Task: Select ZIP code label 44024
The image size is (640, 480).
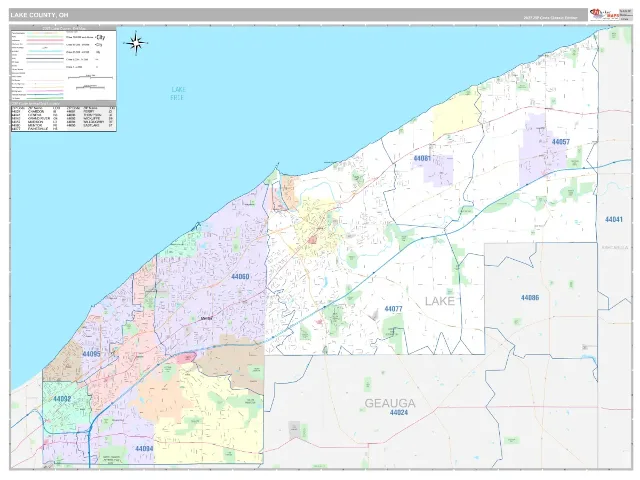Action: 399,413
